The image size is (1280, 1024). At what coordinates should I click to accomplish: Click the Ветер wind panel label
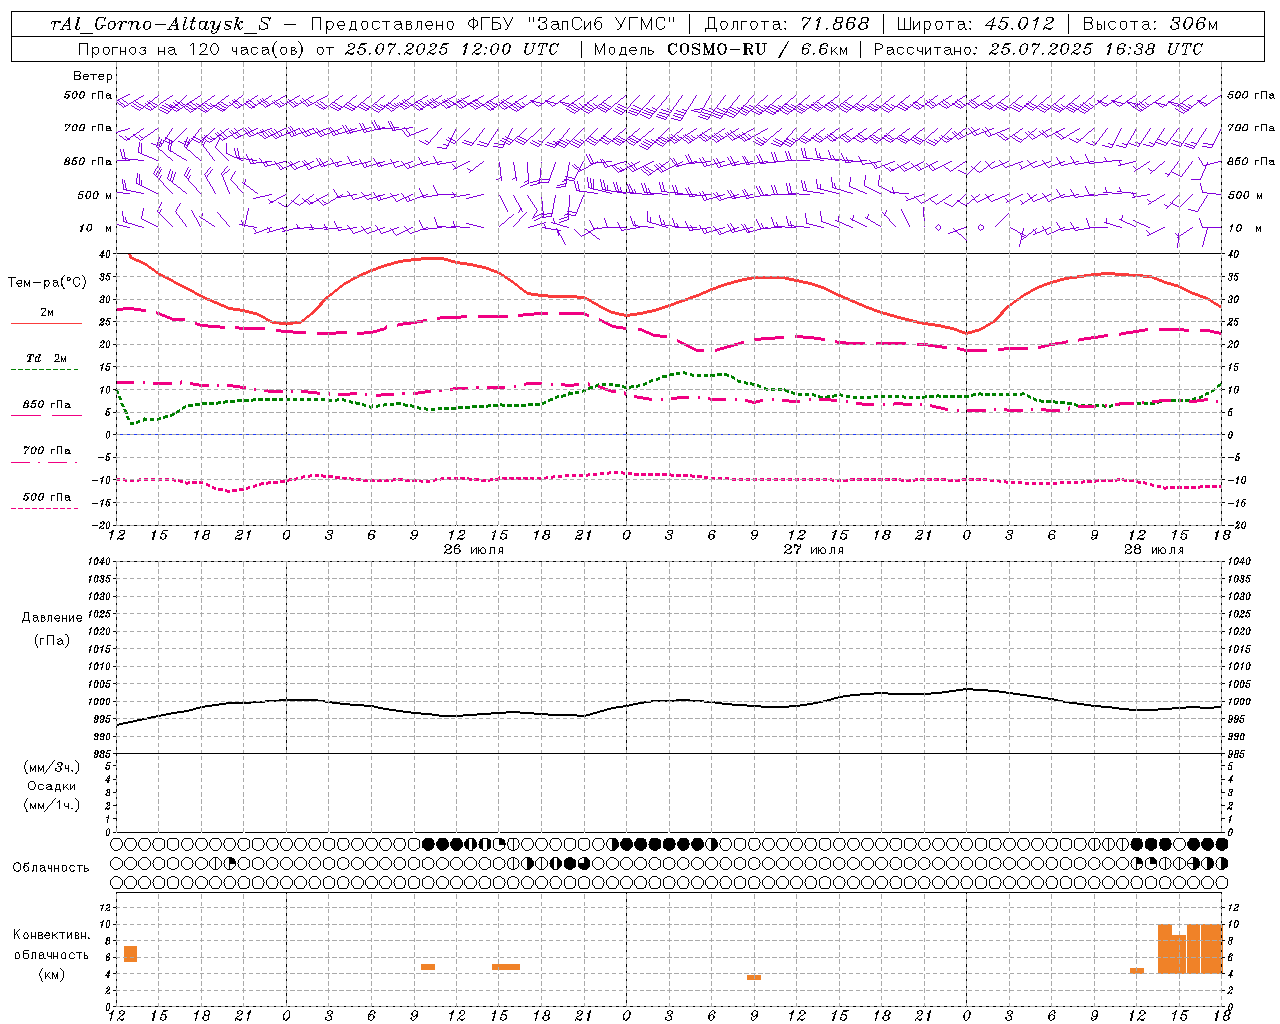(x=93, y=76)
